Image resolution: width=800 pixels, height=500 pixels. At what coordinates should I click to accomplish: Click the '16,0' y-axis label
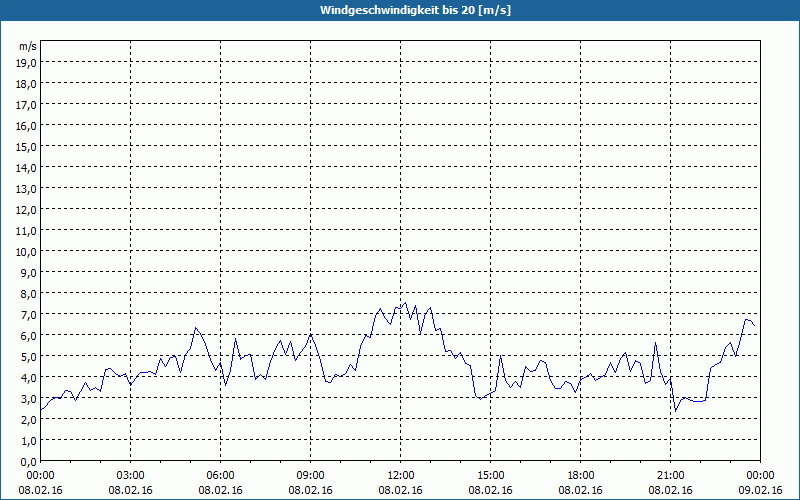(26, 126)
